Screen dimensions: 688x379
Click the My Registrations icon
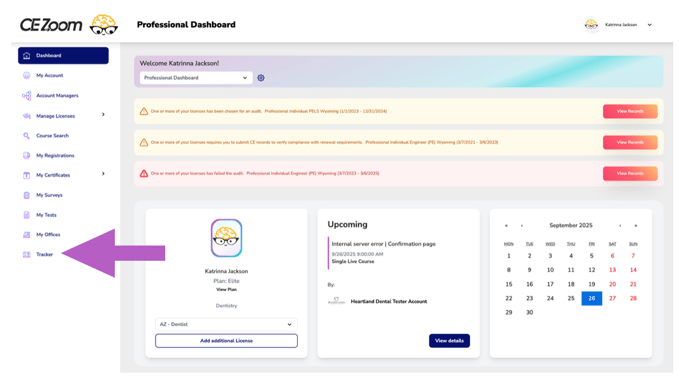(x=27, y=155)
